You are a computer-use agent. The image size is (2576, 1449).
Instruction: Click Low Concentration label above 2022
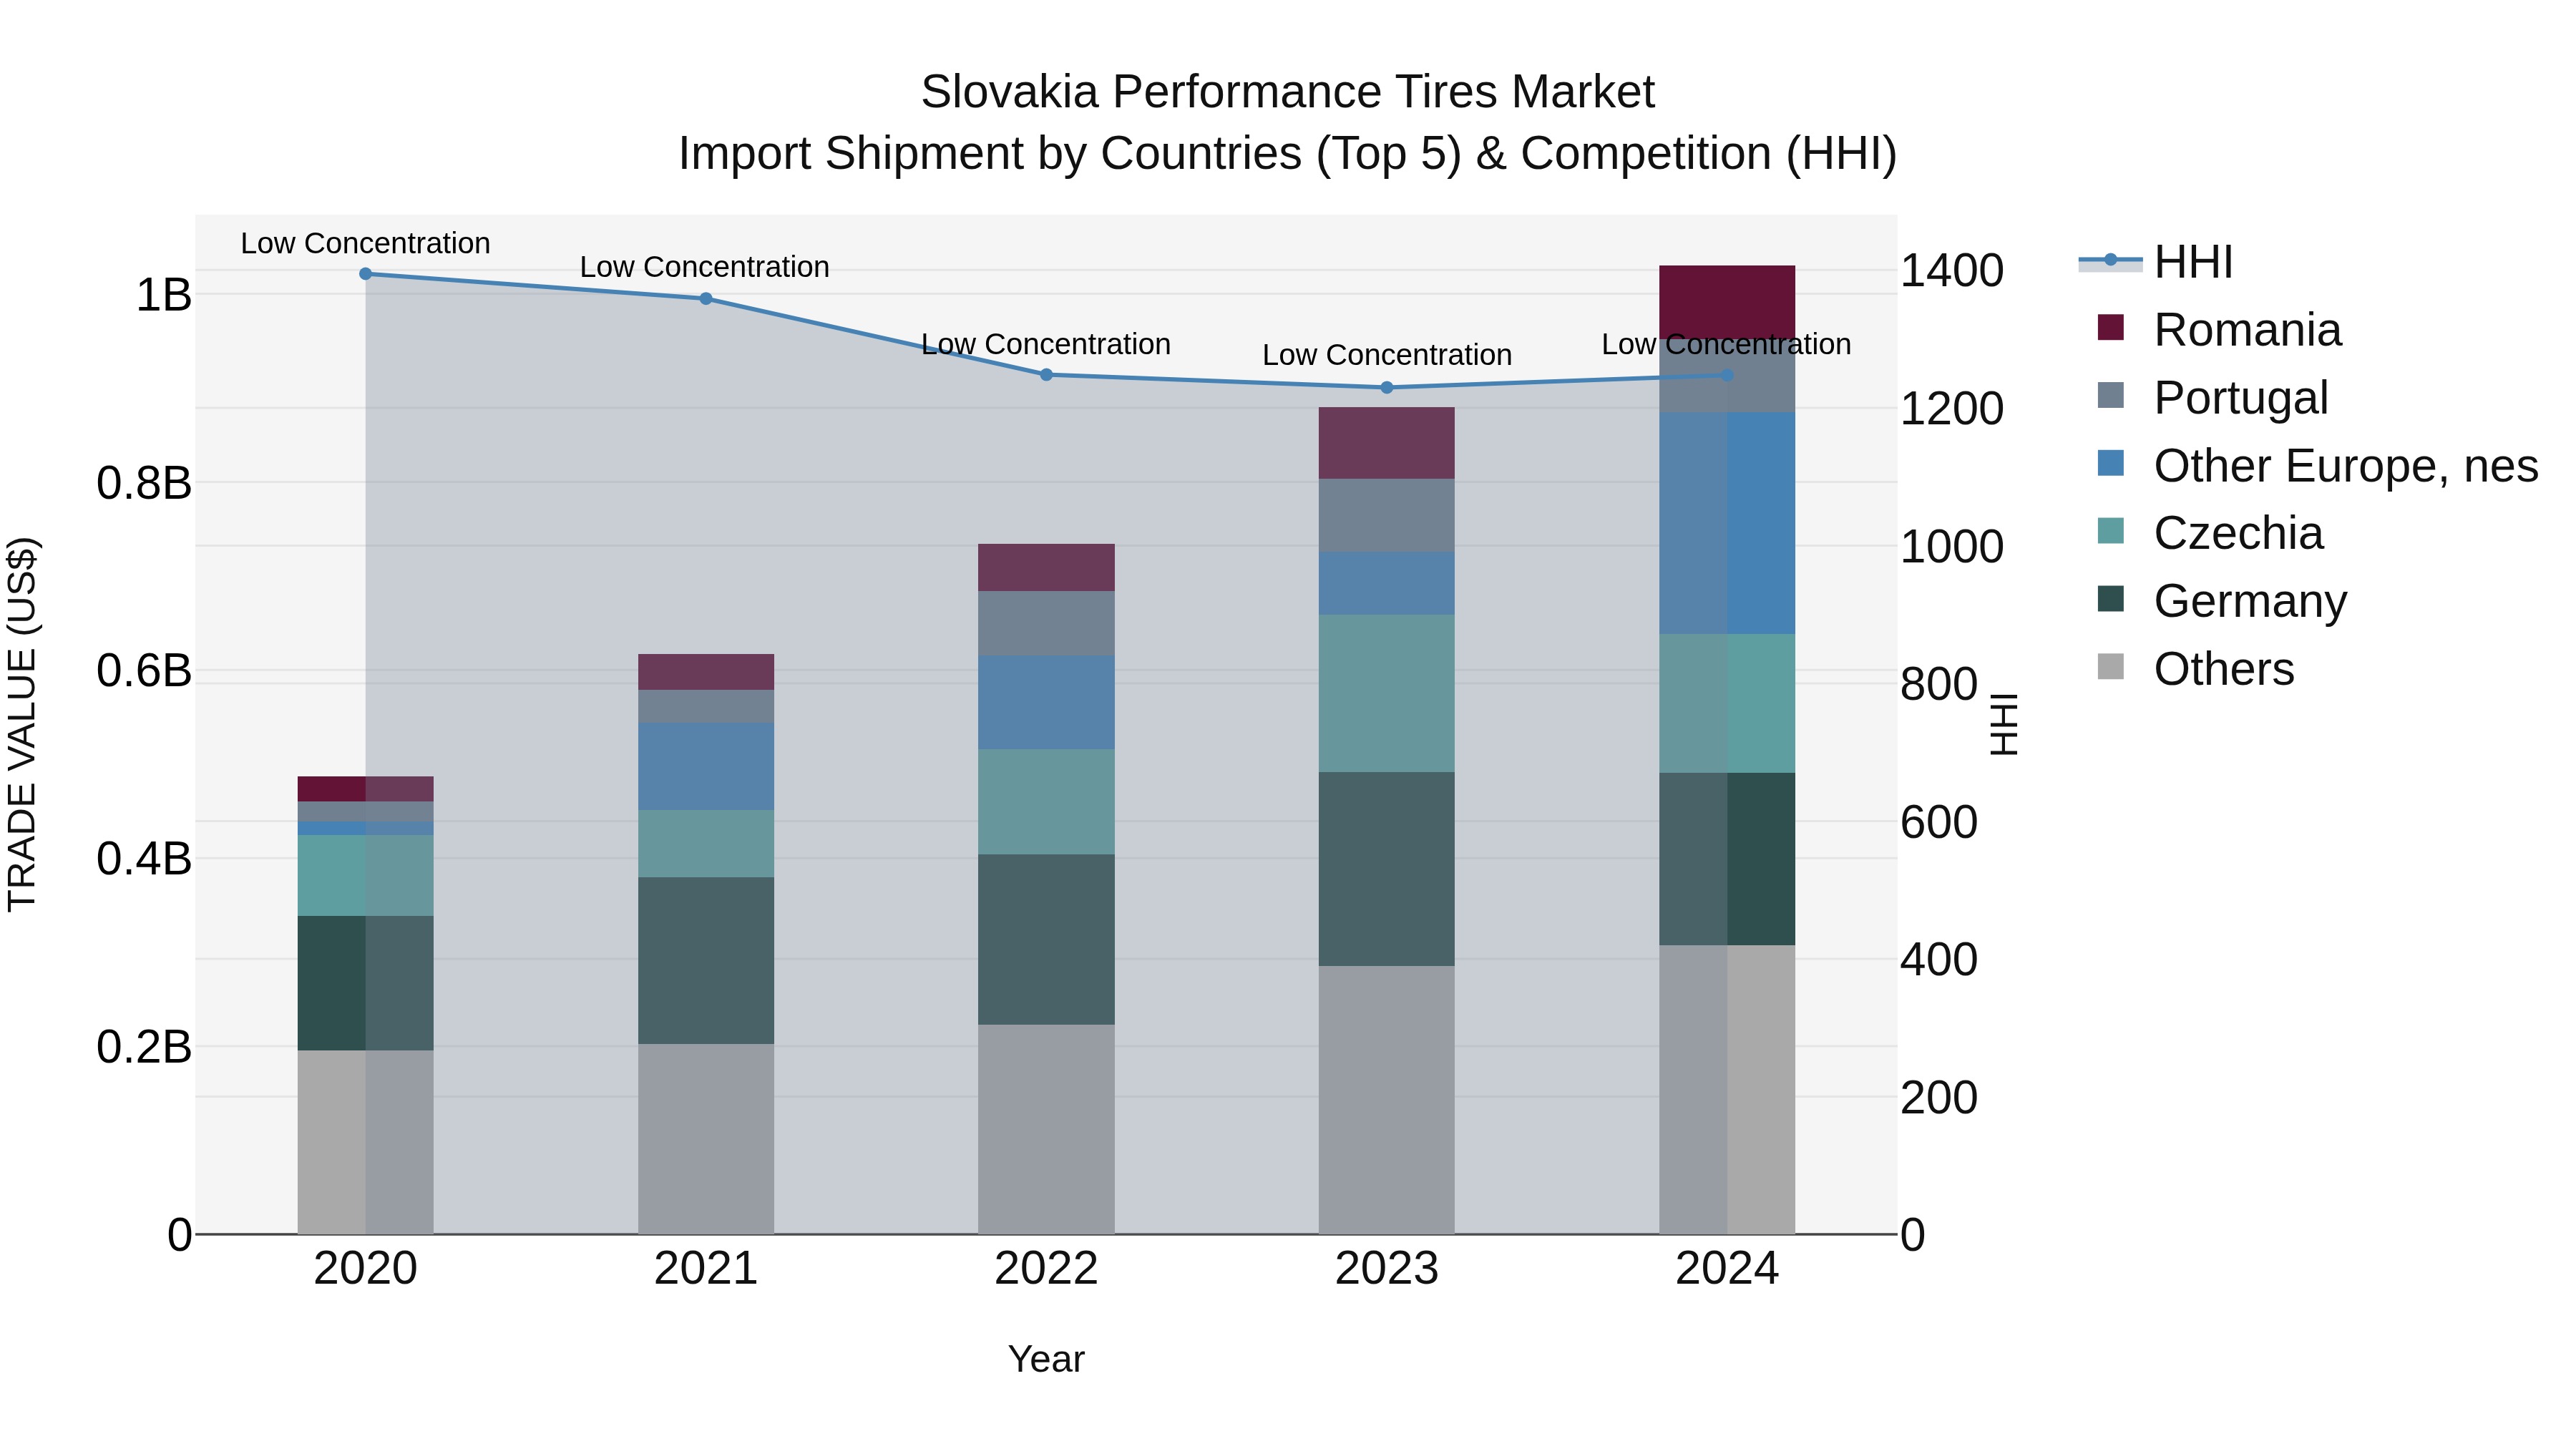(1046, 344)
